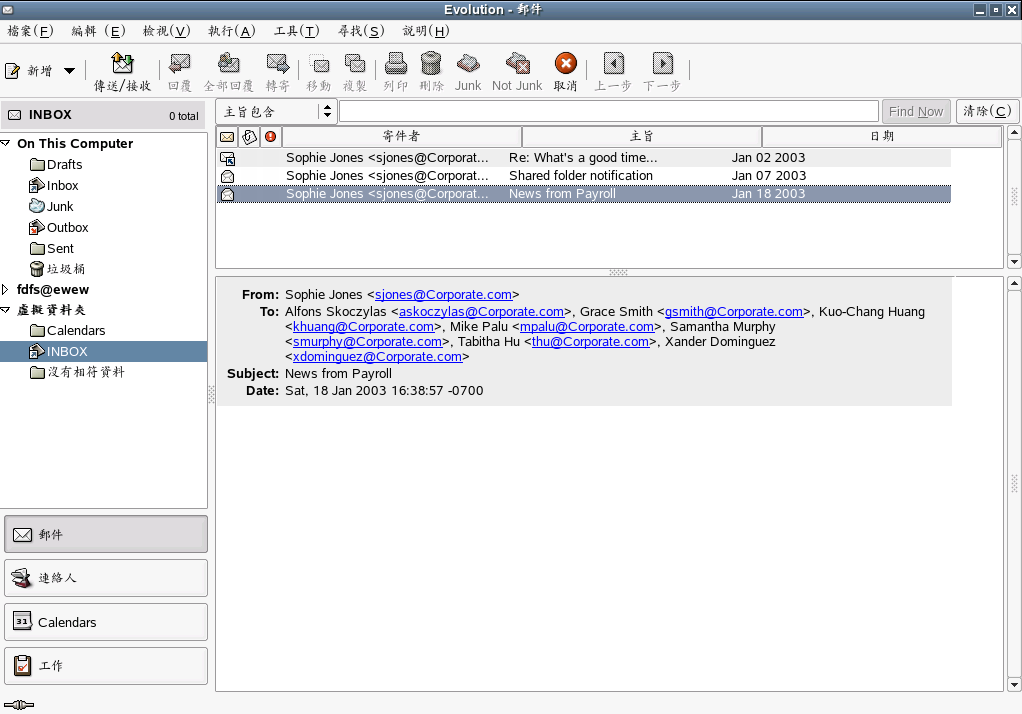The height and width of the screenshot is (714, 1022).
Task: Open the 工具(T) menu
Action: (296, 31)
